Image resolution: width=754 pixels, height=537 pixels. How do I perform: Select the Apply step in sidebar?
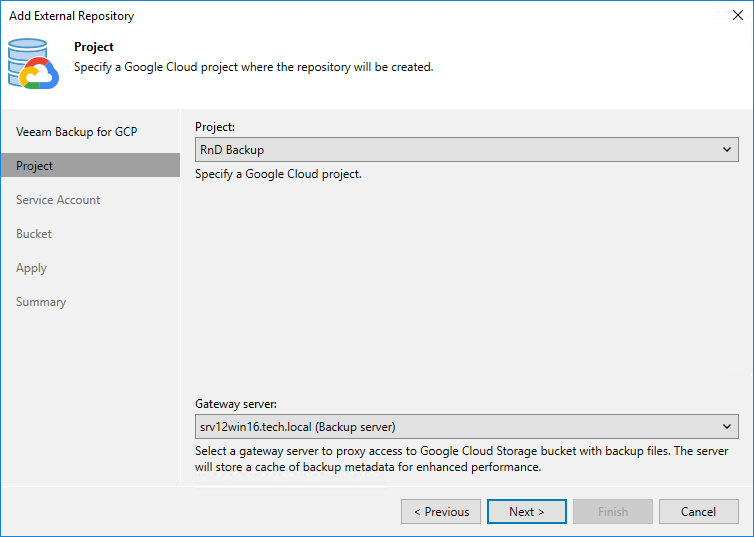(31, 268)
